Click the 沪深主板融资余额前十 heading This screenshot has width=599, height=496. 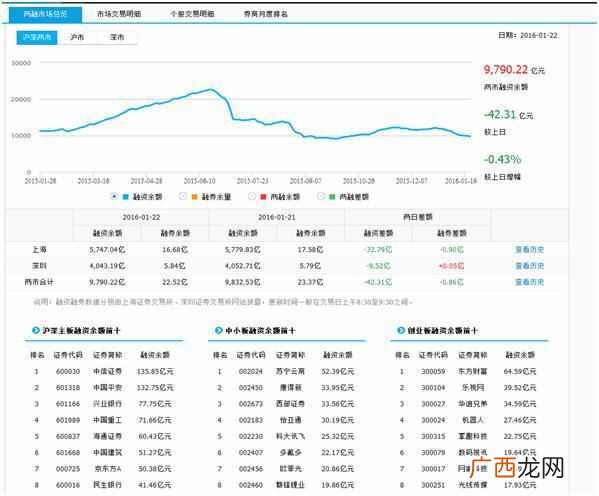click(81, 331)
